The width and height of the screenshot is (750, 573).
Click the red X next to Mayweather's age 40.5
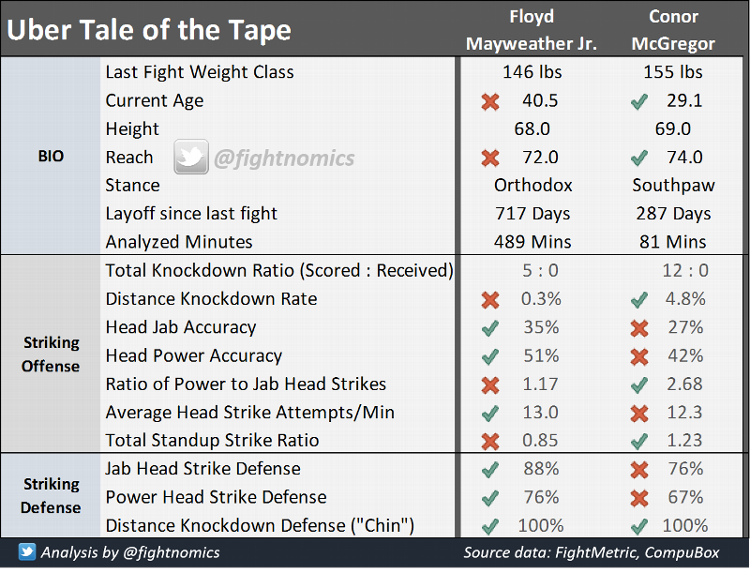[x=490, y=101]
